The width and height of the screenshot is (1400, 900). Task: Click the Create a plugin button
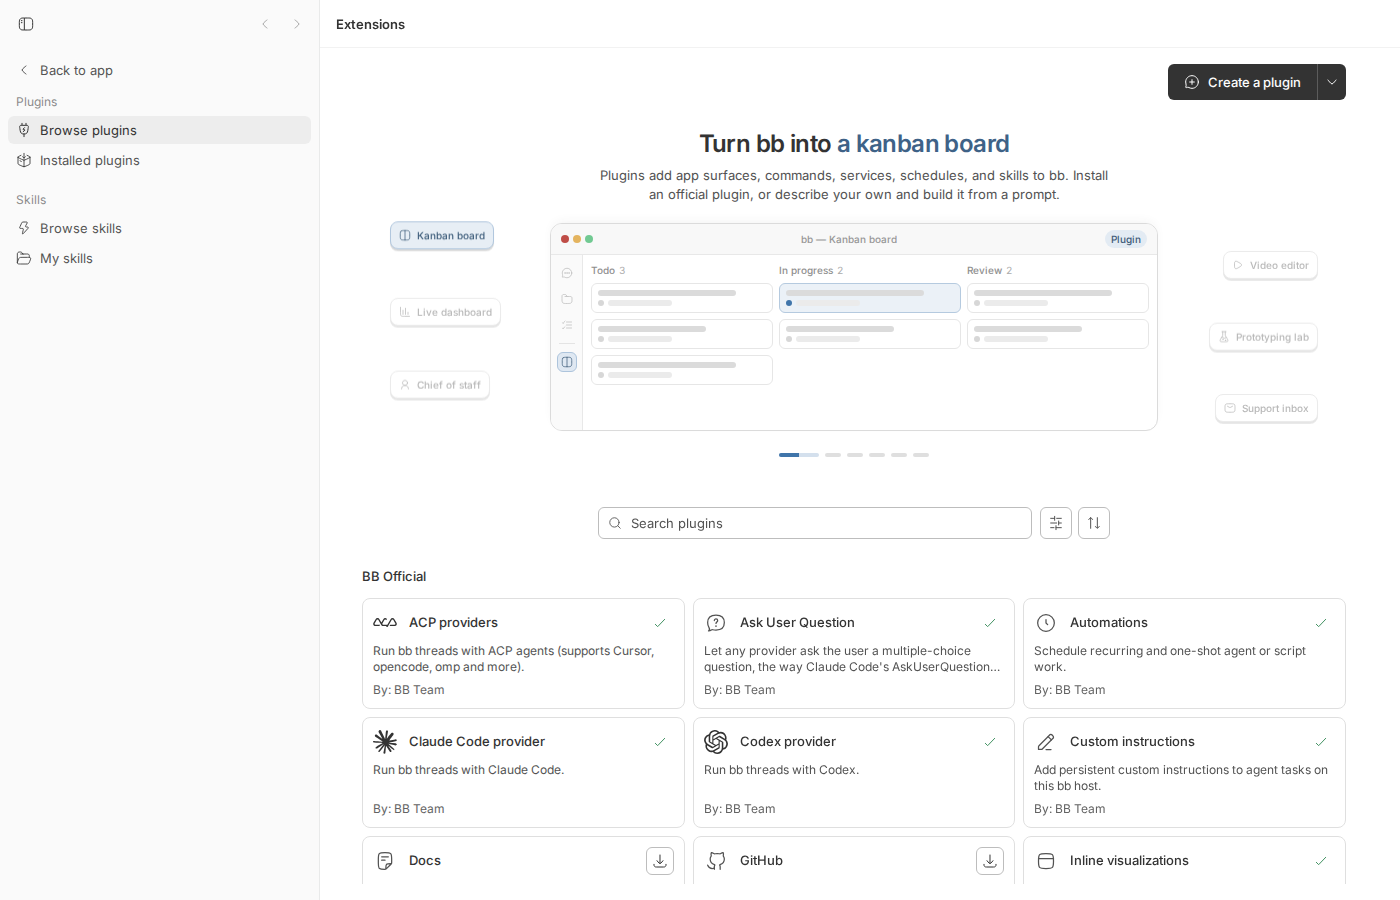click(x=1243, y=82)
